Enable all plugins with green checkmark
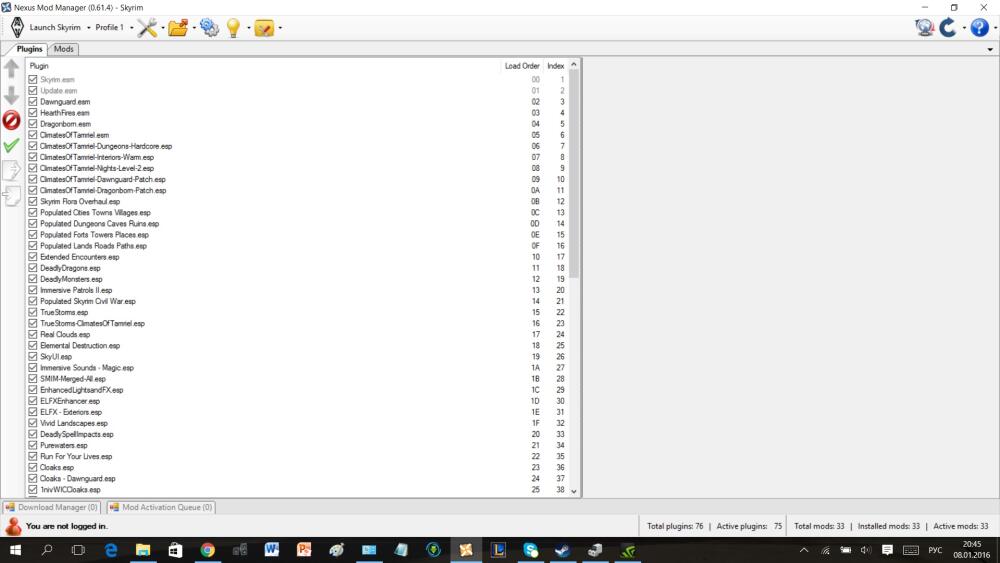This screenshot has width=1000, height=563. [x=11, y=145]
